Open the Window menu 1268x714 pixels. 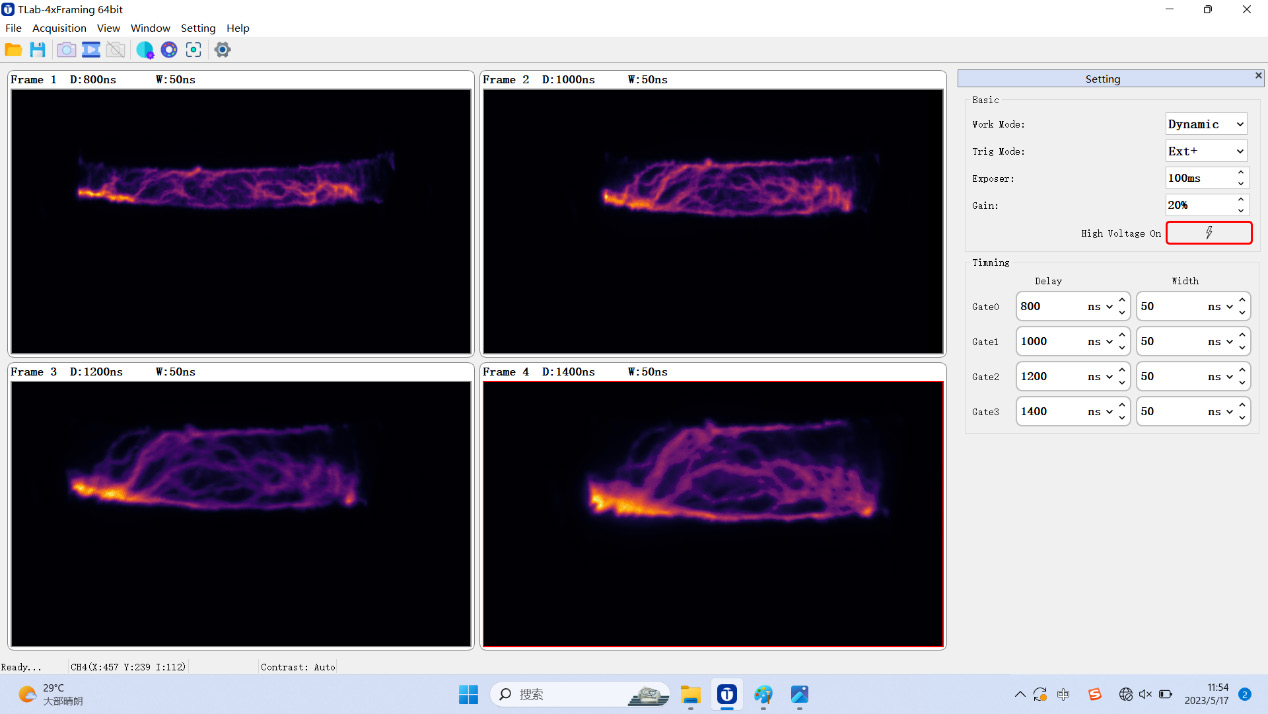coord(150,28)
